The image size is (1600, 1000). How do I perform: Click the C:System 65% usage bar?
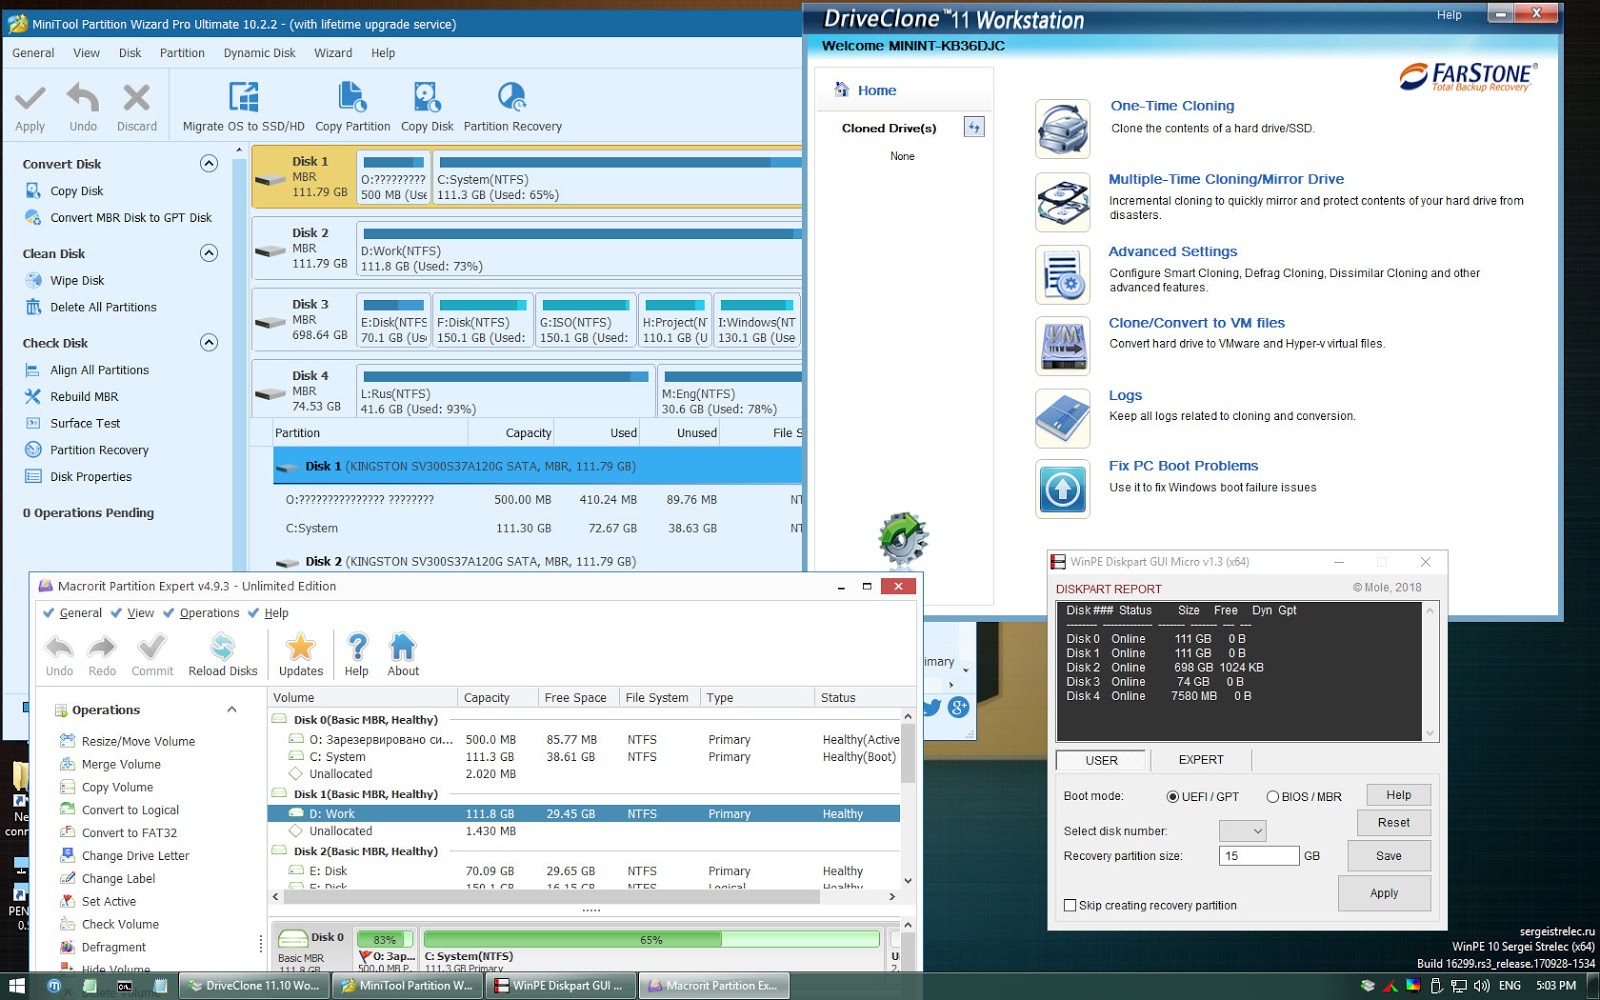coord(651,940)
